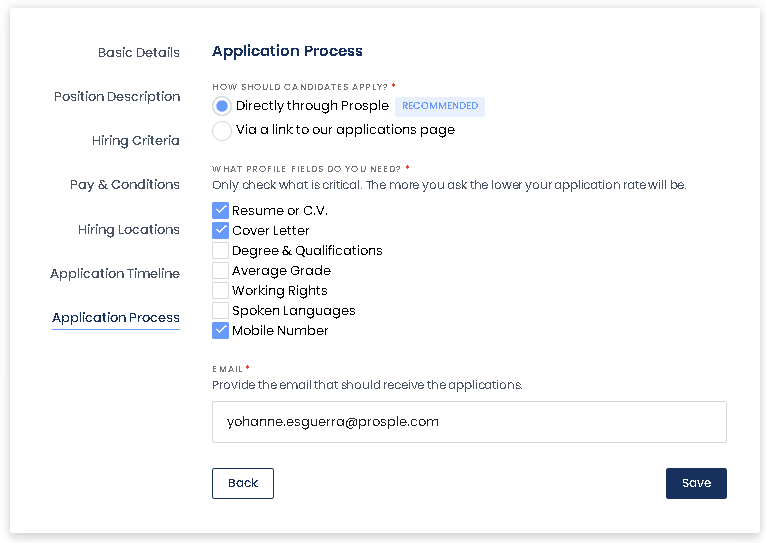This screenshot has height=543, width=766.
Task: Uncheck the Resume or C.V. checkbox
Action: point(221,211)
